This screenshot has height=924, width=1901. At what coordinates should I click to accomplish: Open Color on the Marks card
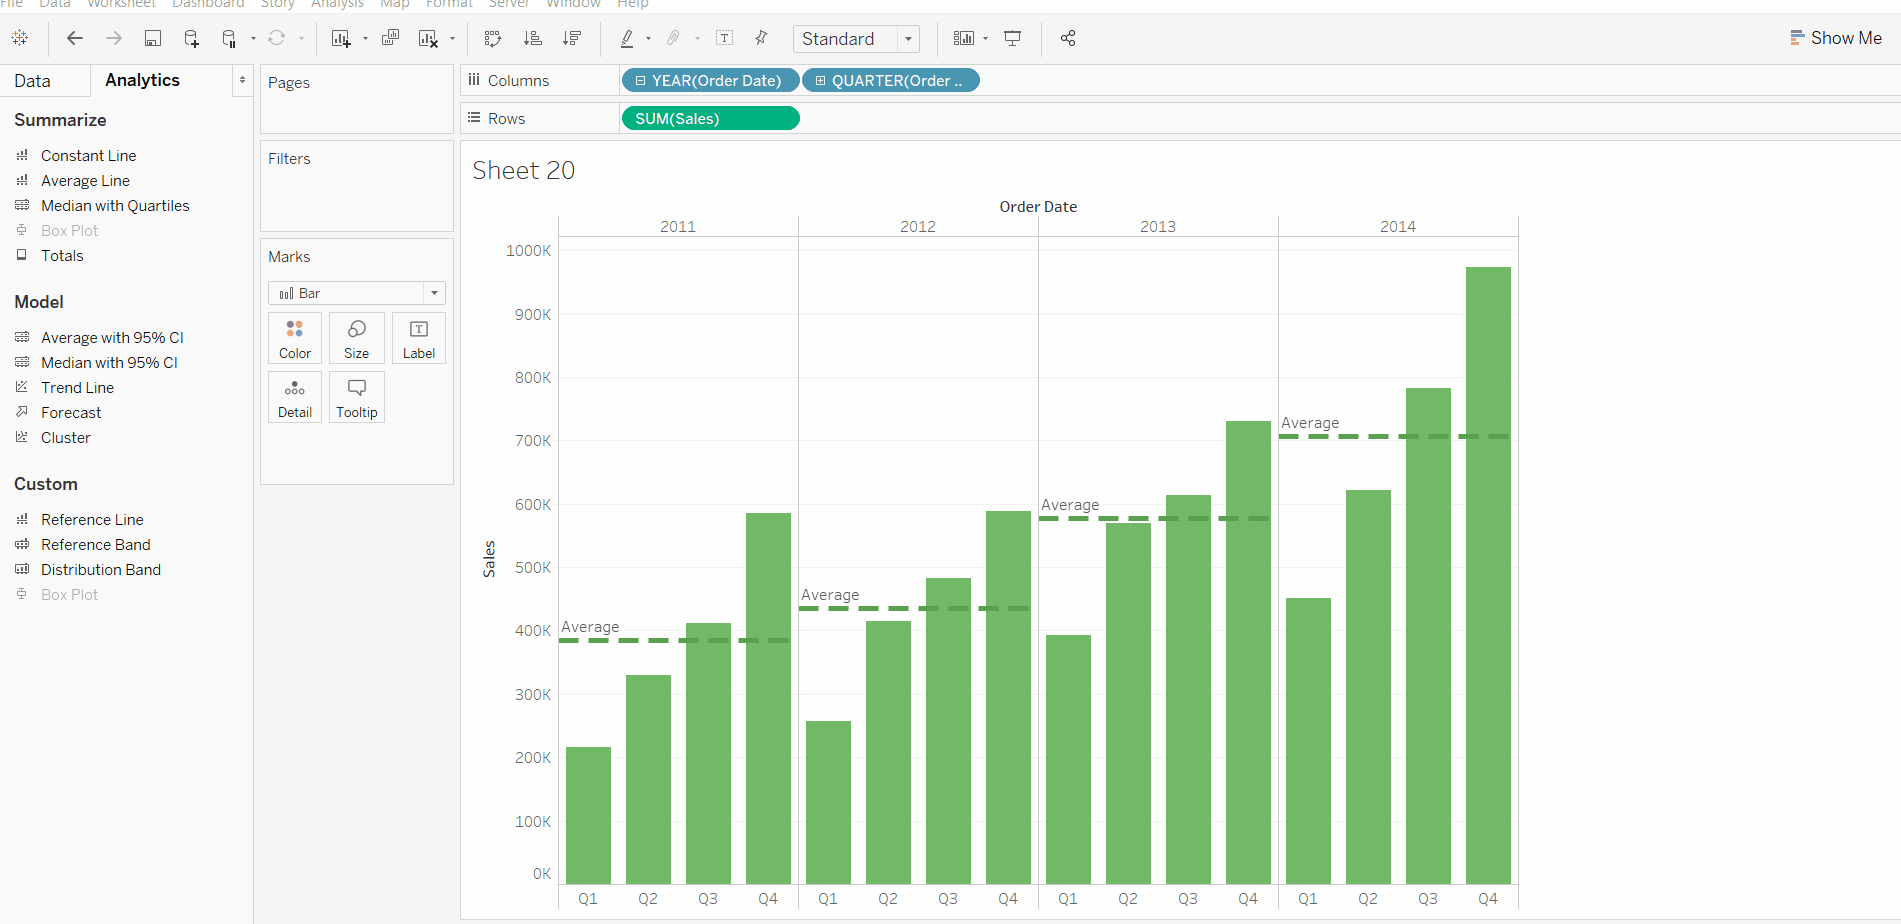(294, 337)
